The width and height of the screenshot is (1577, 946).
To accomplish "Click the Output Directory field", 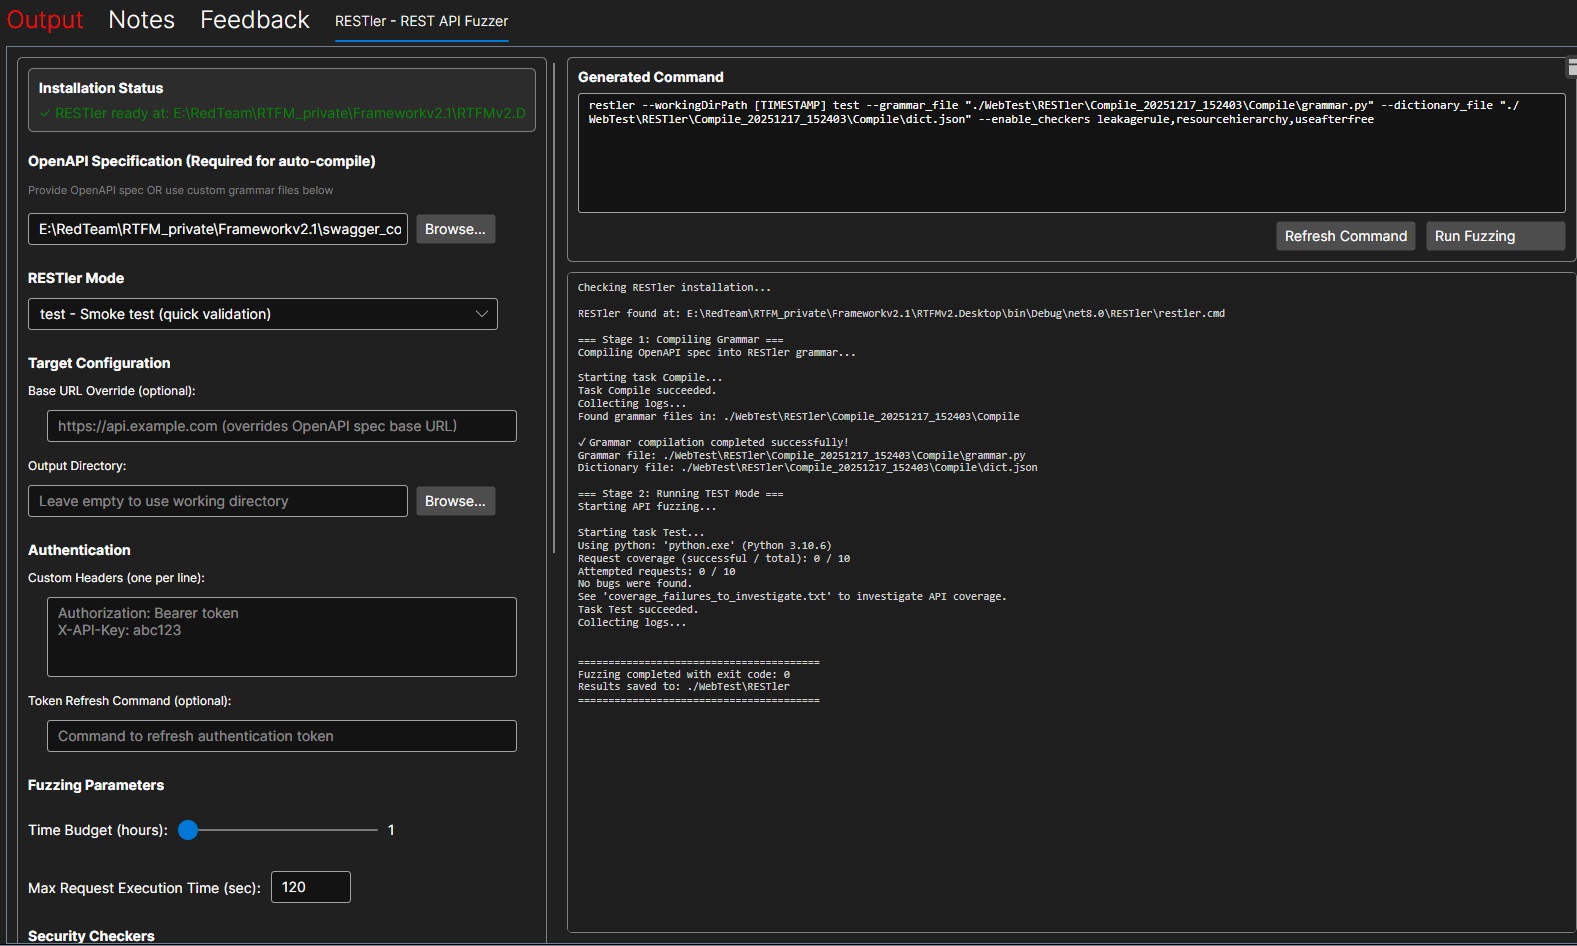I will point(218,501).
